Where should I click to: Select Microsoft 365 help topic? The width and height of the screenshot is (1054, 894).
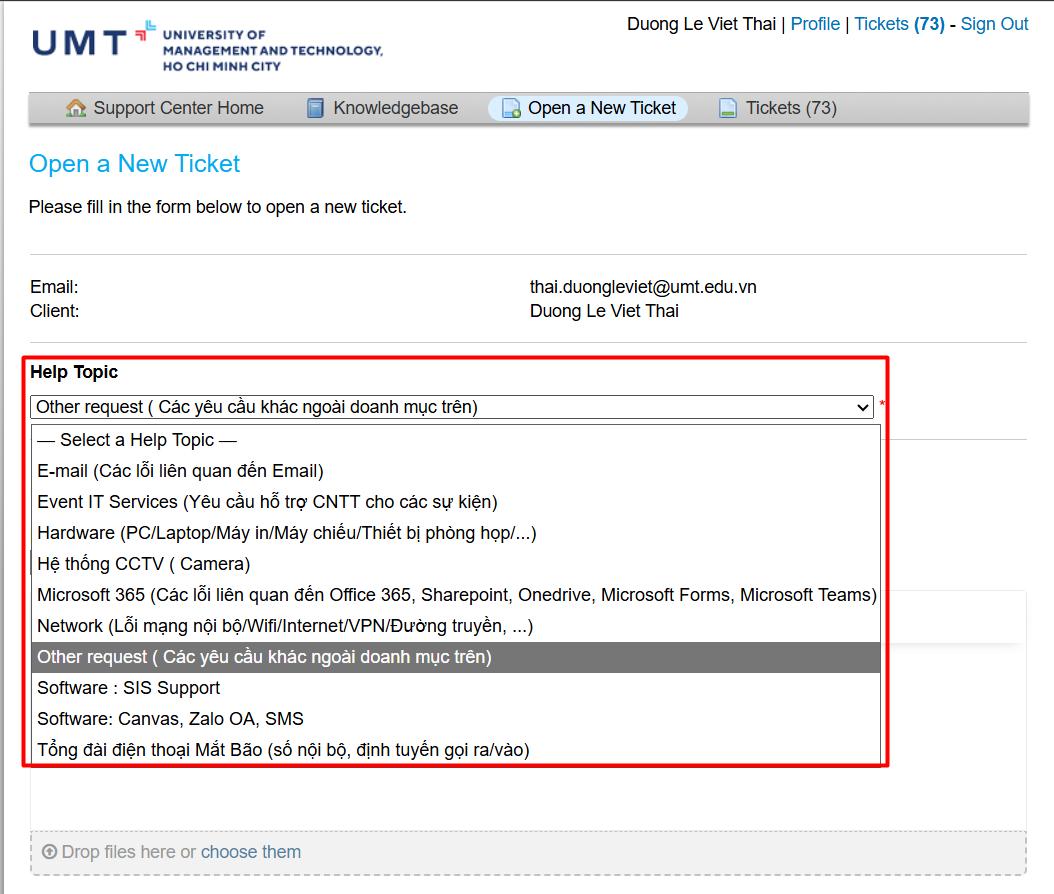pyautogui.click(x=456, y=595)
